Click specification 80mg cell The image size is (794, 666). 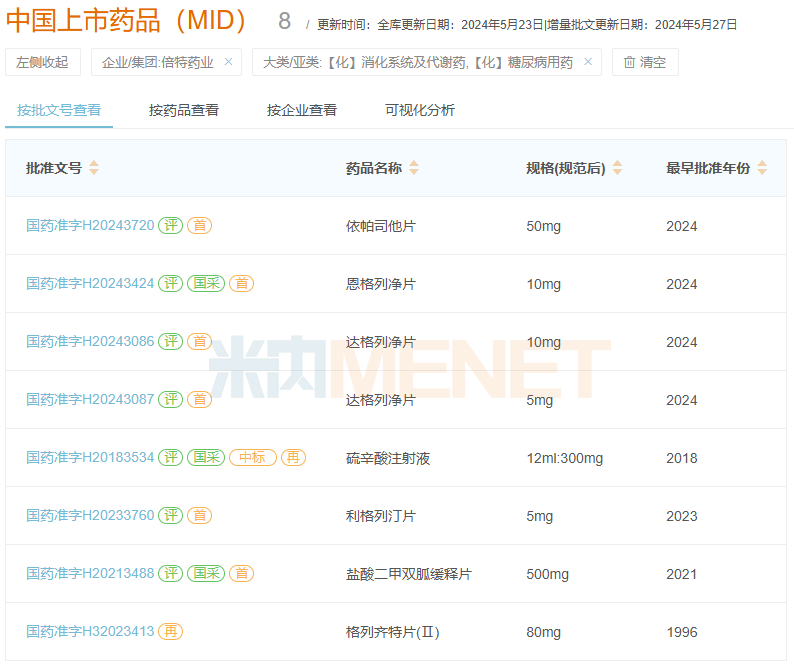(x=543, y=632)
